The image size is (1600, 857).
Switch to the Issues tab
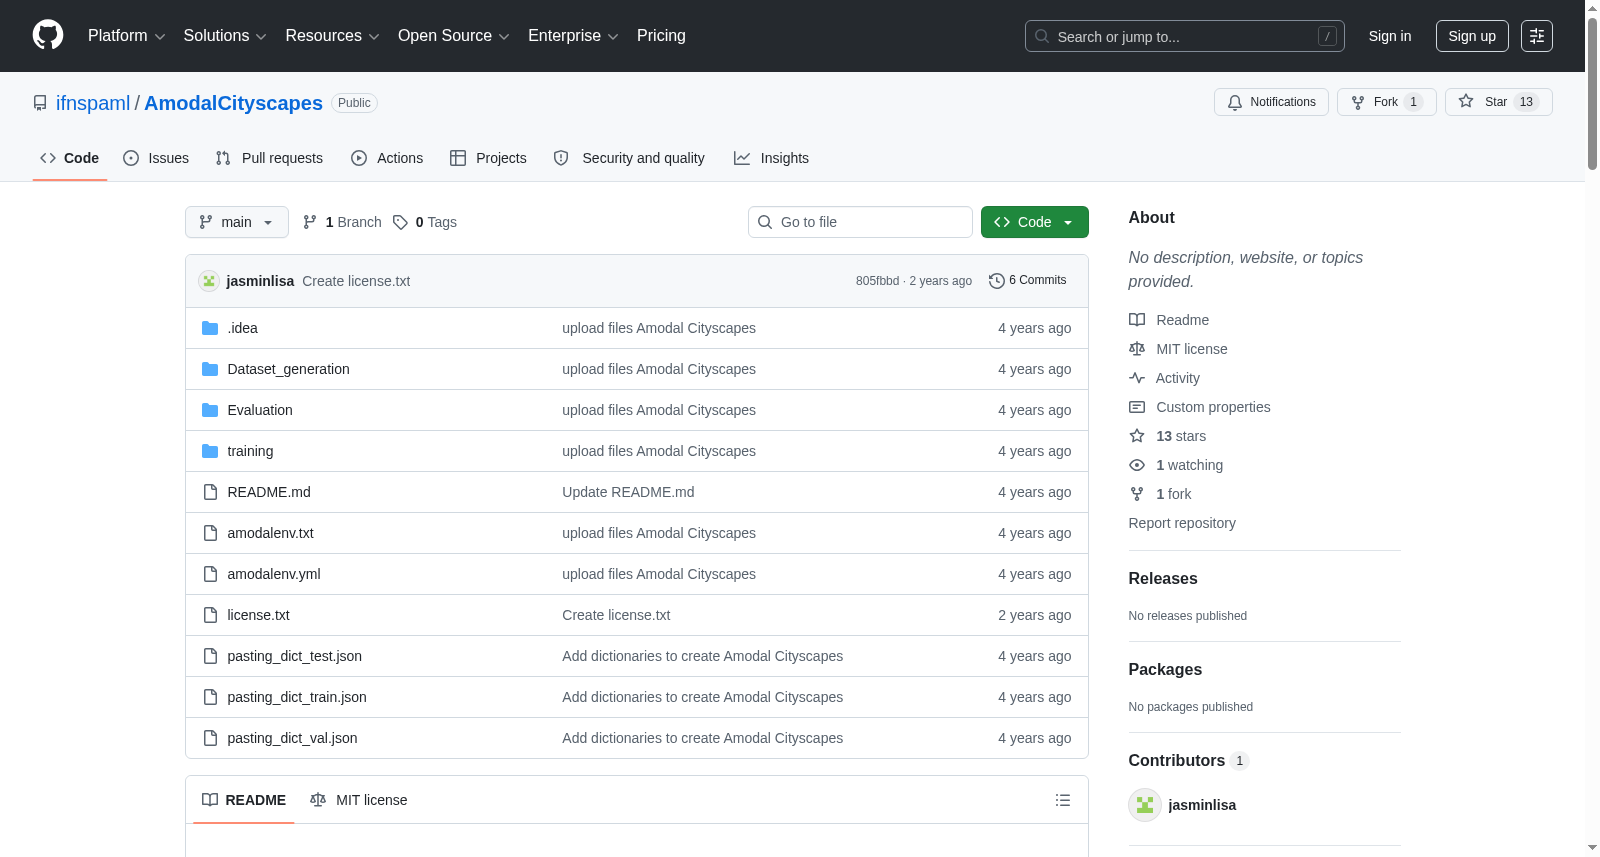click(x=156, y=158)
